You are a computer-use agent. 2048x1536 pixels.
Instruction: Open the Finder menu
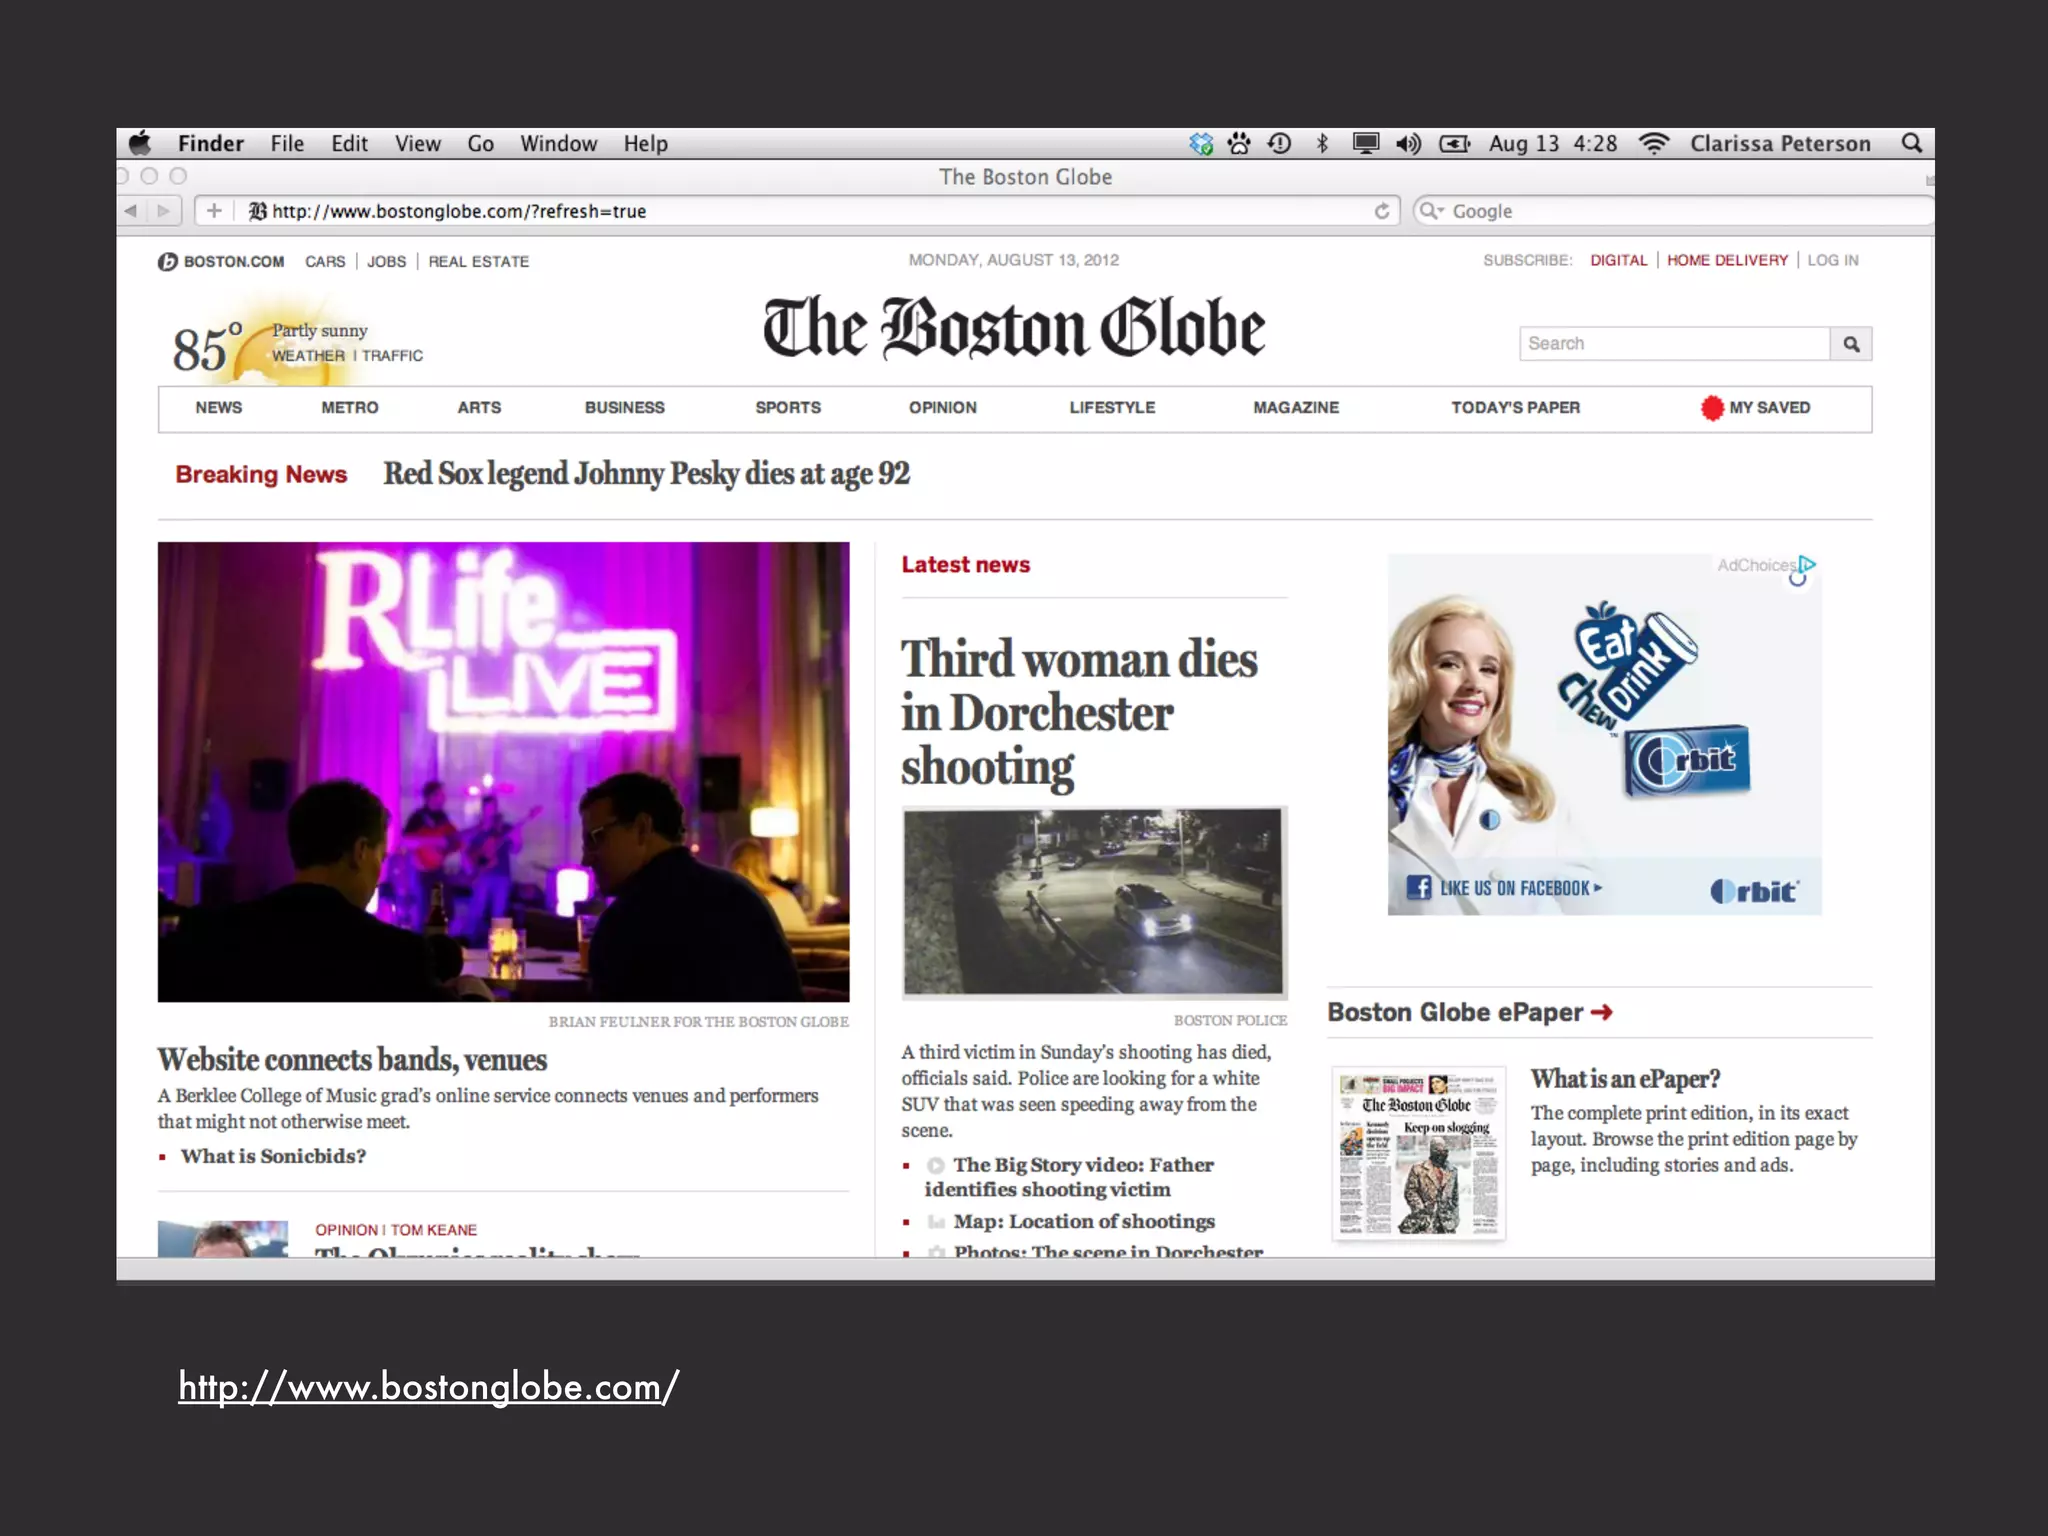click(x=211, y=144)
